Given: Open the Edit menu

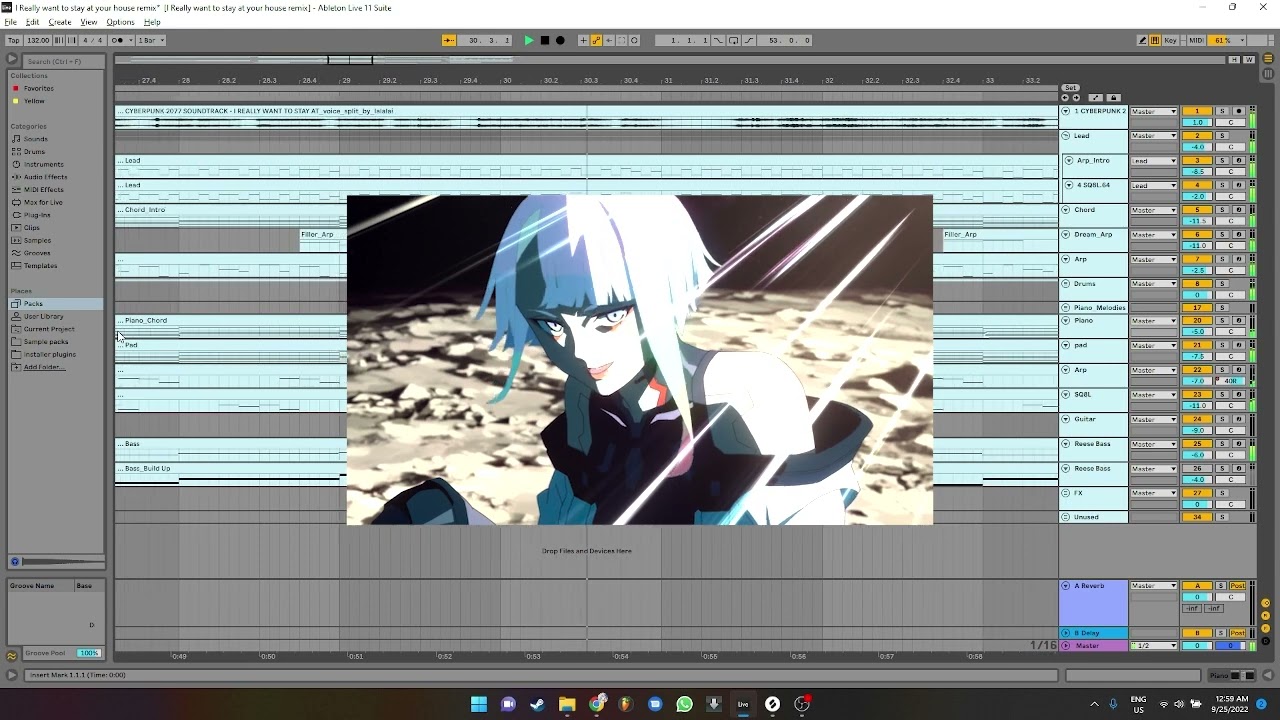Looking at the screenshot, I should click(32, 22).
